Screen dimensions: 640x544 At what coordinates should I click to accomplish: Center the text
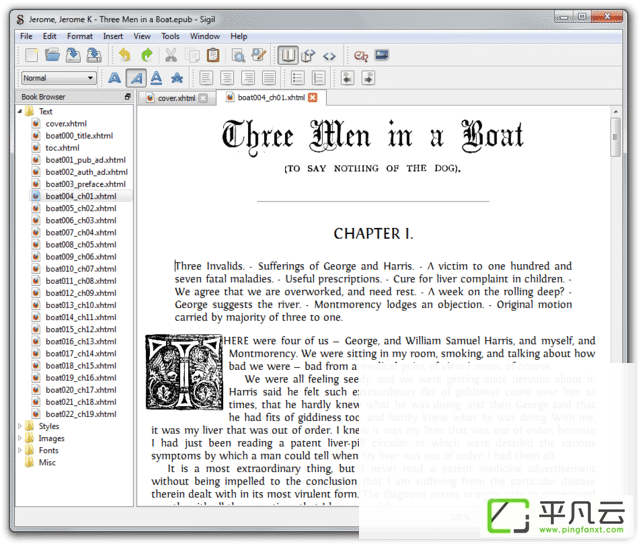tap(227, 78)
